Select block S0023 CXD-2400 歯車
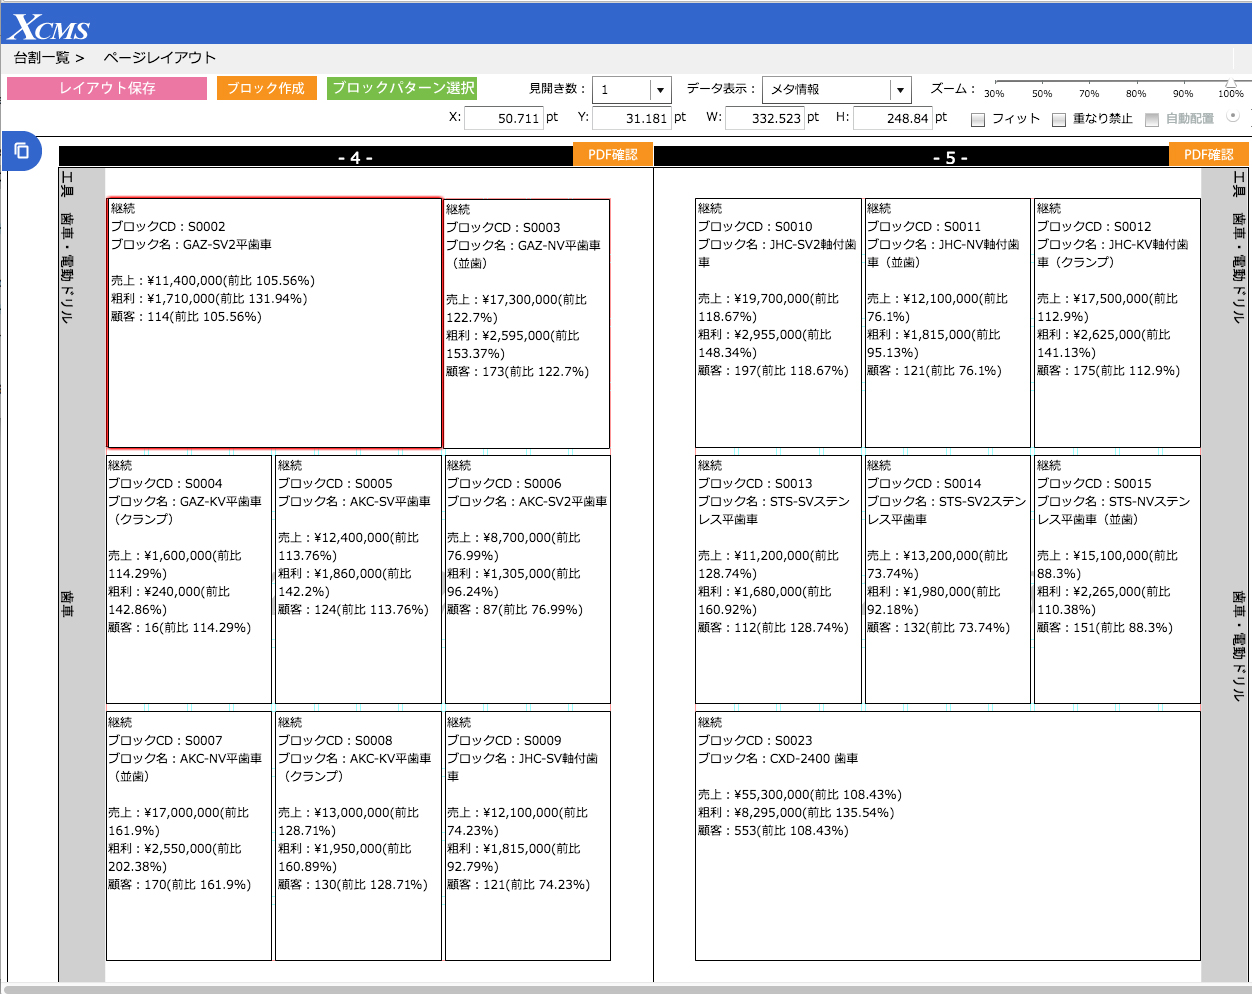Viewport: 1252px width, 994px height. (947, 835)
